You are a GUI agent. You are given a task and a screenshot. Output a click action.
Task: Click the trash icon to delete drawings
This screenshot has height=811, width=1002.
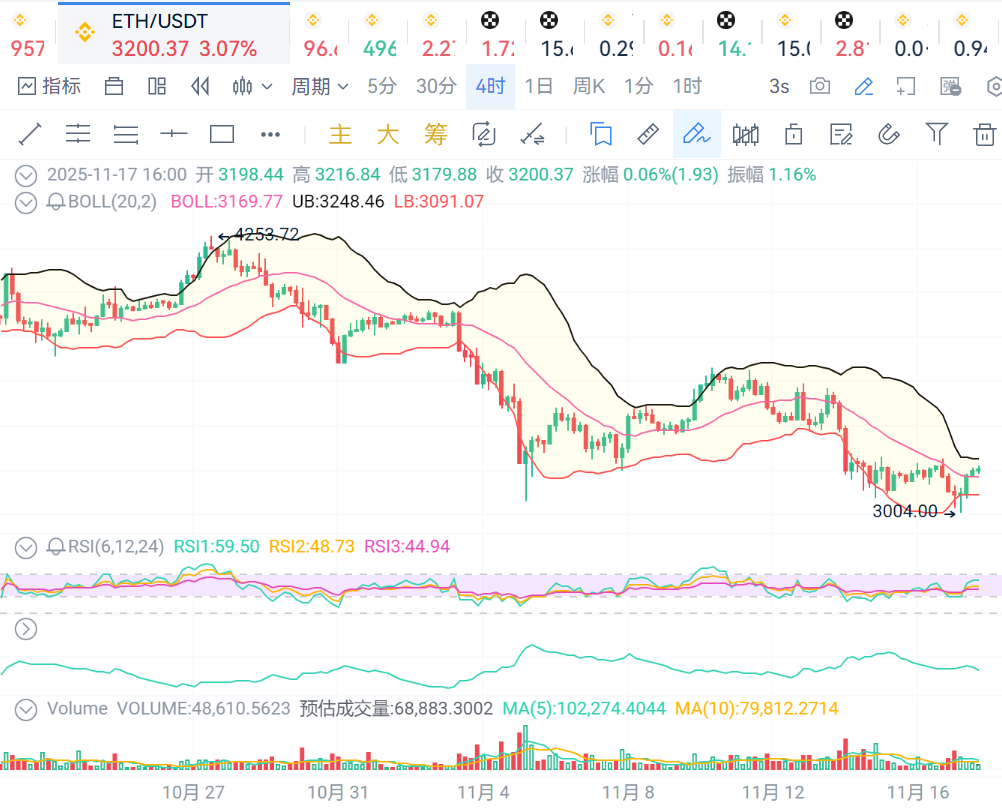(x=985, y=134)
